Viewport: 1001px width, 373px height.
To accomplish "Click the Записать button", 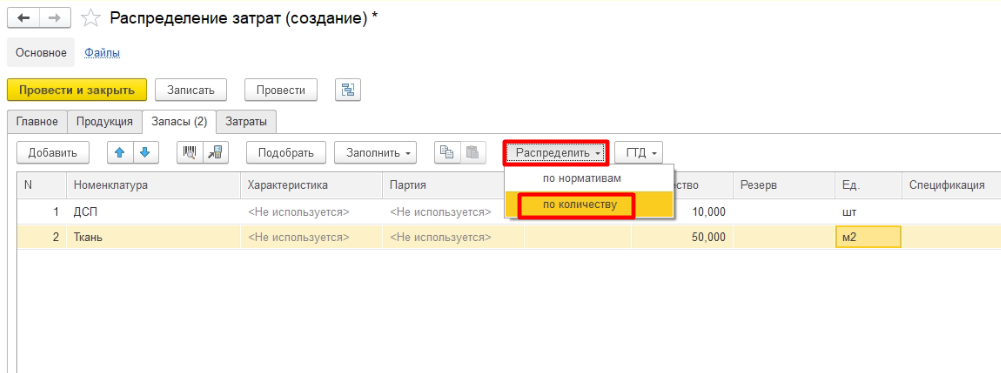I will point(191,90).
